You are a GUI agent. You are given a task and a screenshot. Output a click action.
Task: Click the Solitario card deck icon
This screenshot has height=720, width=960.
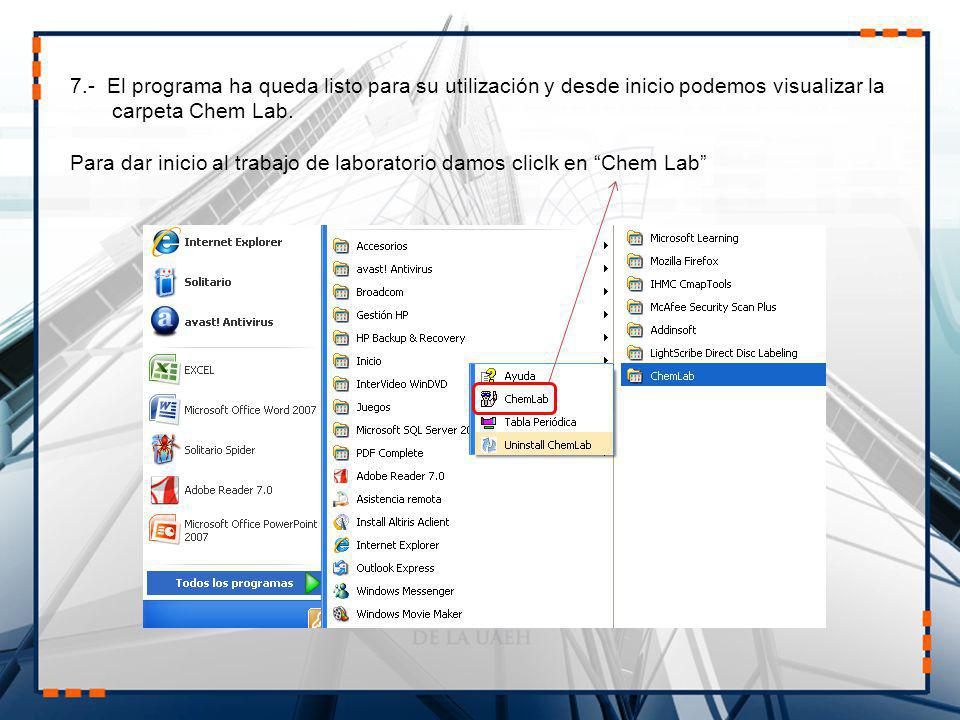click(x=165, y=282)
